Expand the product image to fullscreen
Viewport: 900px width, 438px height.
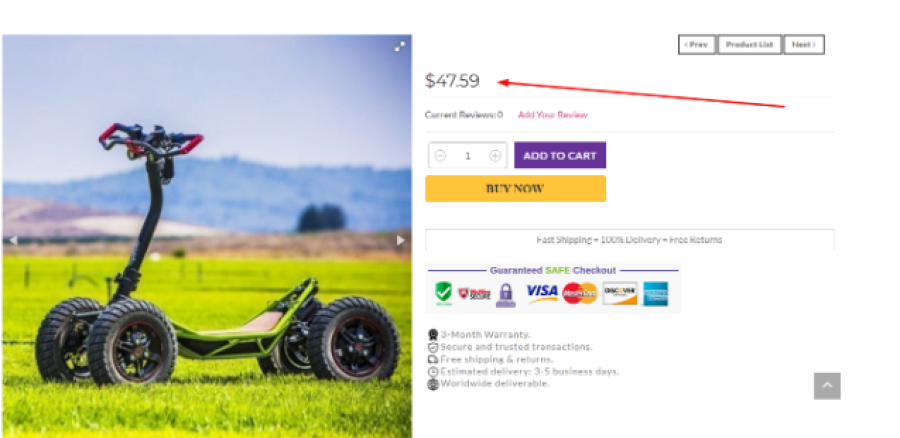click(x=399, y=46)
